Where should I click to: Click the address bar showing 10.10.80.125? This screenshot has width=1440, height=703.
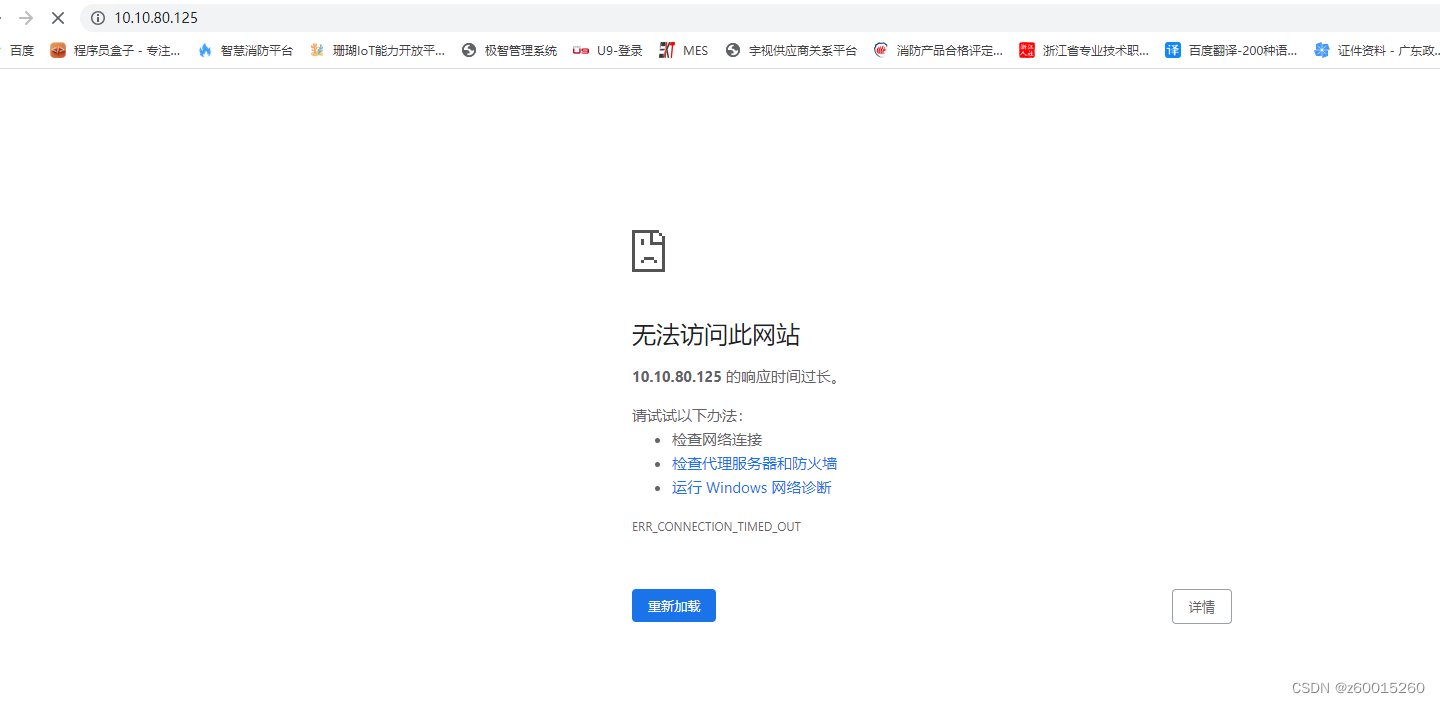760,18
